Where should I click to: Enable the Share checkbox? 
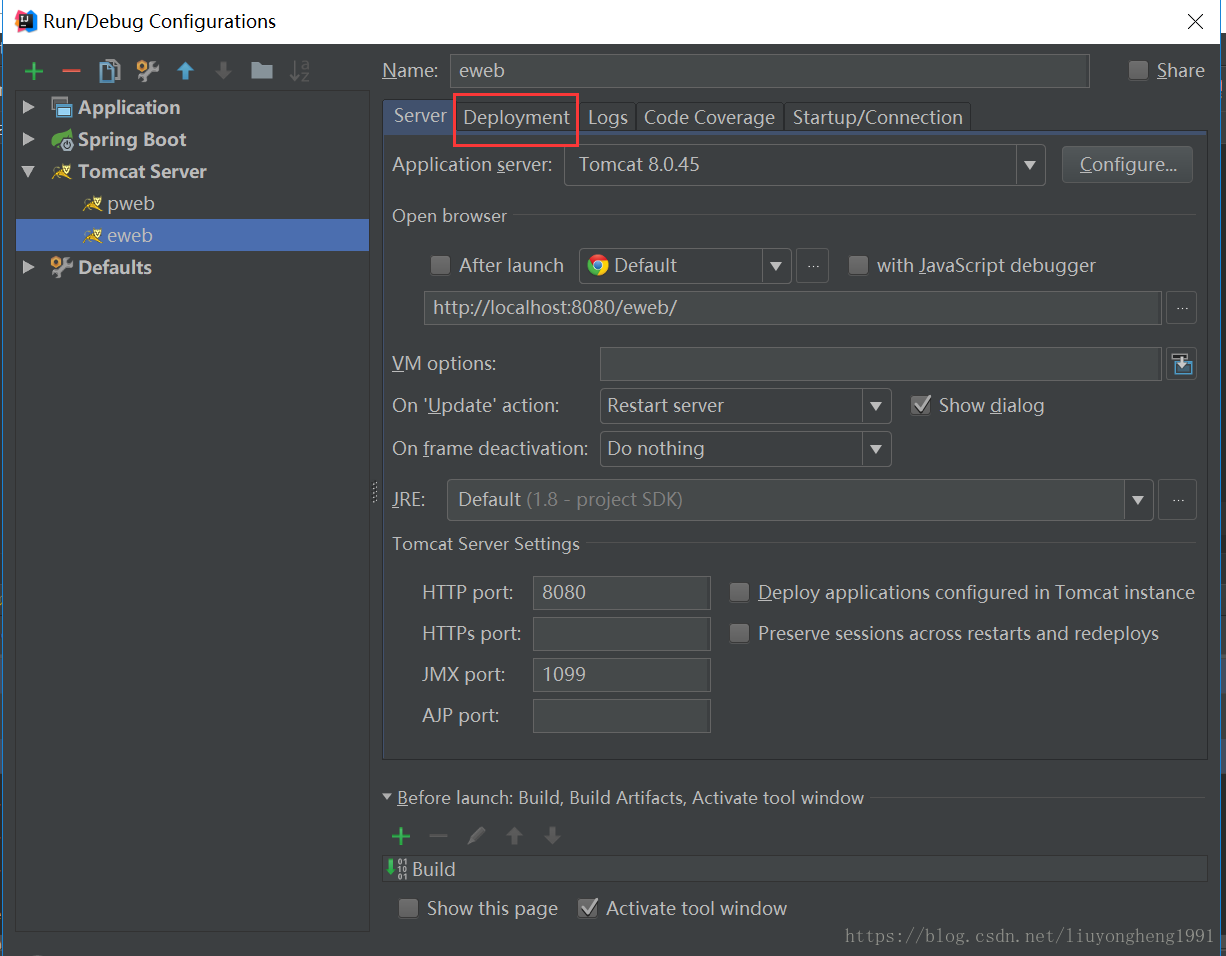(x=1138, y=71)
